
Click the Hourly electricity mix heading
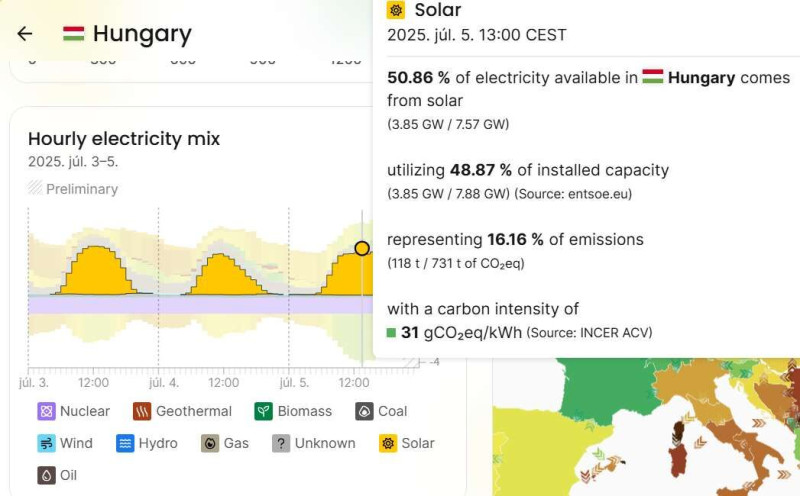(124, 139)
